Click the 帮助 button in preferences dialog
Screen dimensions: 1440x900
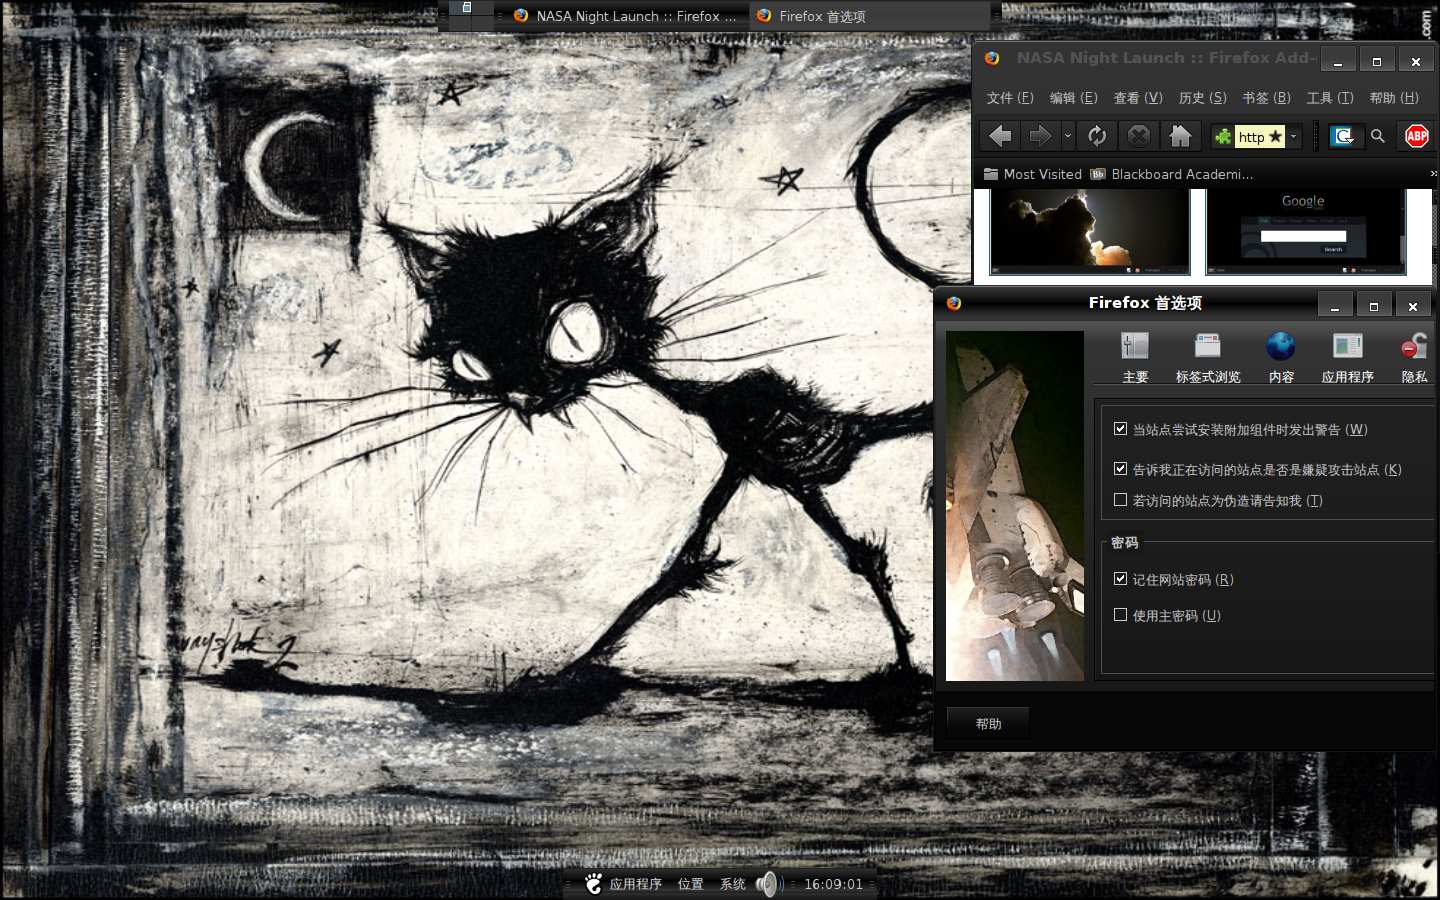pyautogui.click(x=988, y=723)
